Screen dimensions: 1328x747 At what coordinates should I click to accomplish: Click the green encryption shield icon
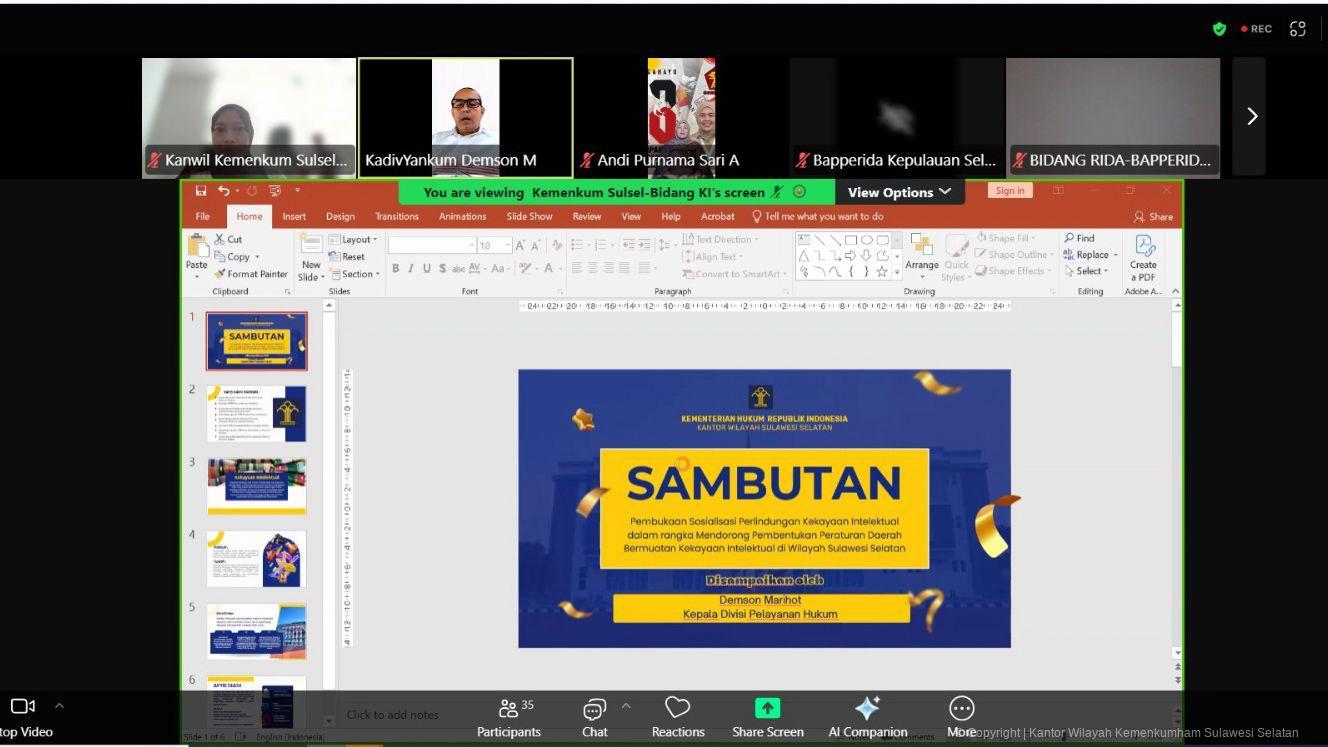click(x=1219, y=29)
